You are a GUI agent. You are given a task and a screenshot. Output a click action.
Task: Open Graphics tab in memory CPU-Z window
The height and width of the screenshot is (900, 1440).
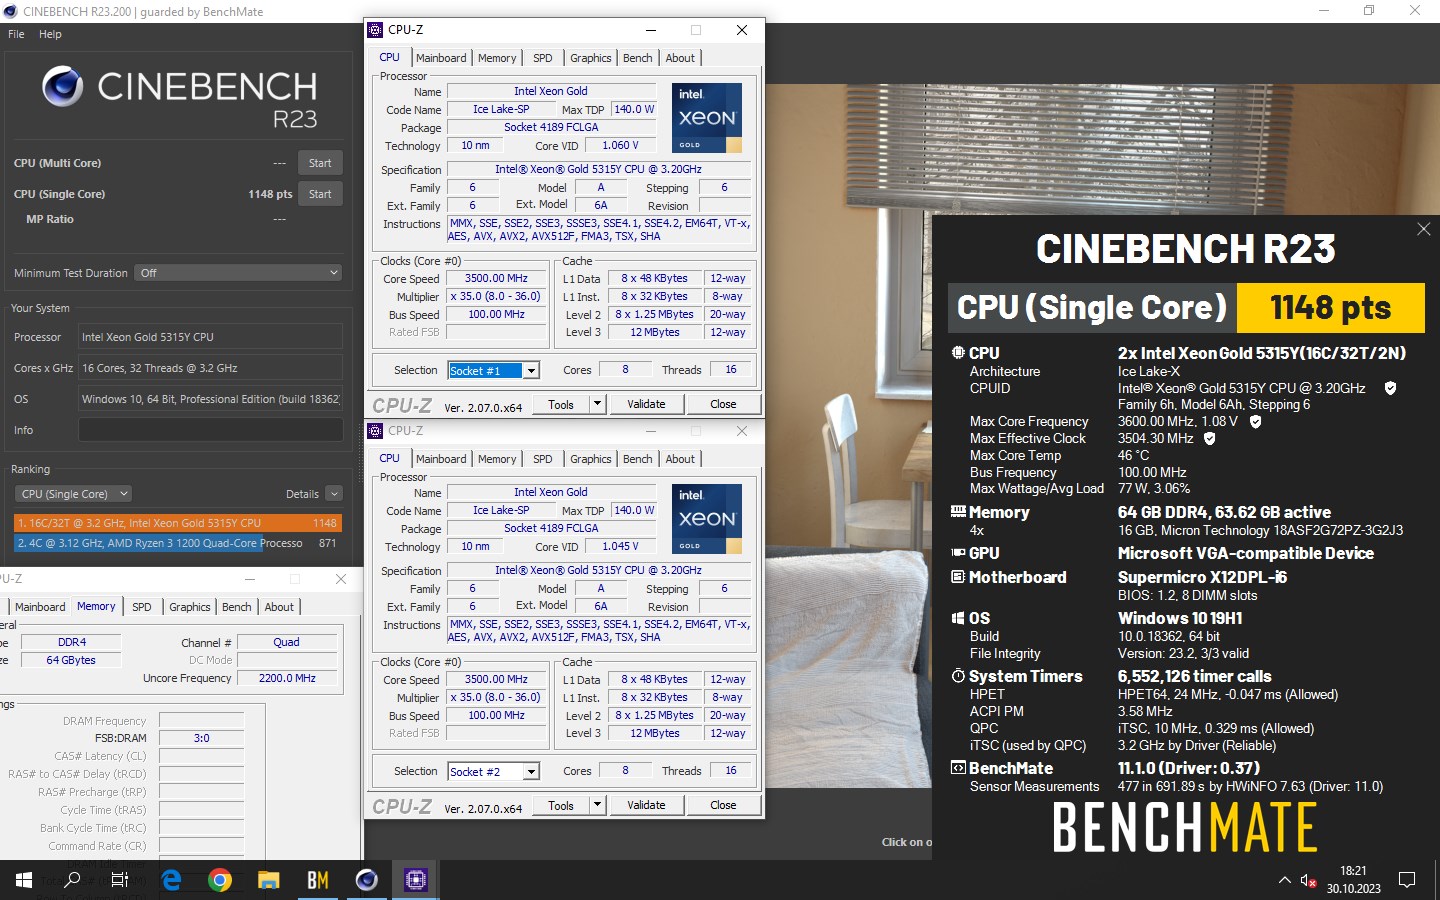(190, 607)
